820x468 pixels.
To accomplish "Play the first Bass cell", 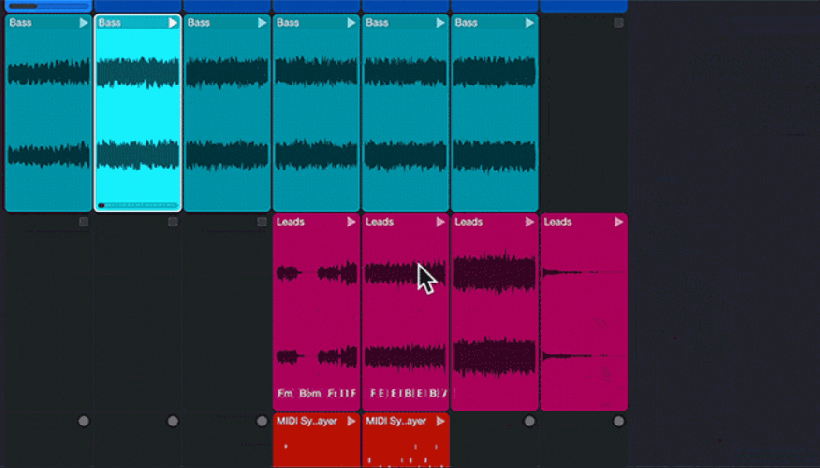I will [83, 23].
